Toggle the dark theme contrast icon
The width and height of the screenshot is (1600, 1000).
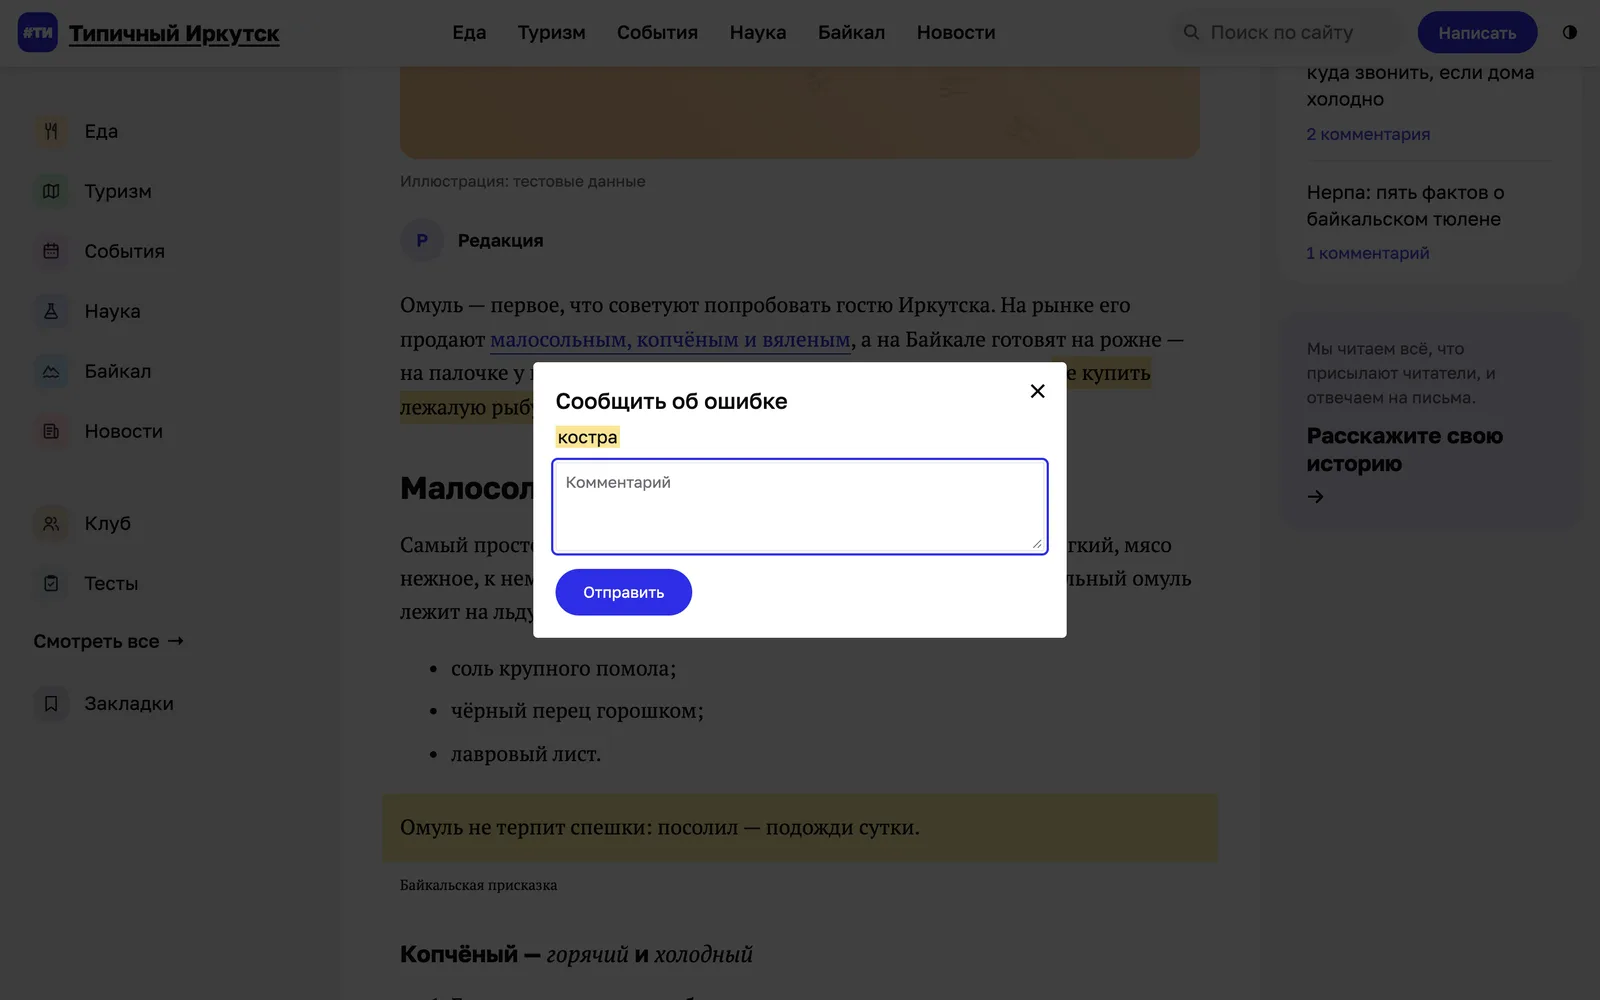point(1570,32)
